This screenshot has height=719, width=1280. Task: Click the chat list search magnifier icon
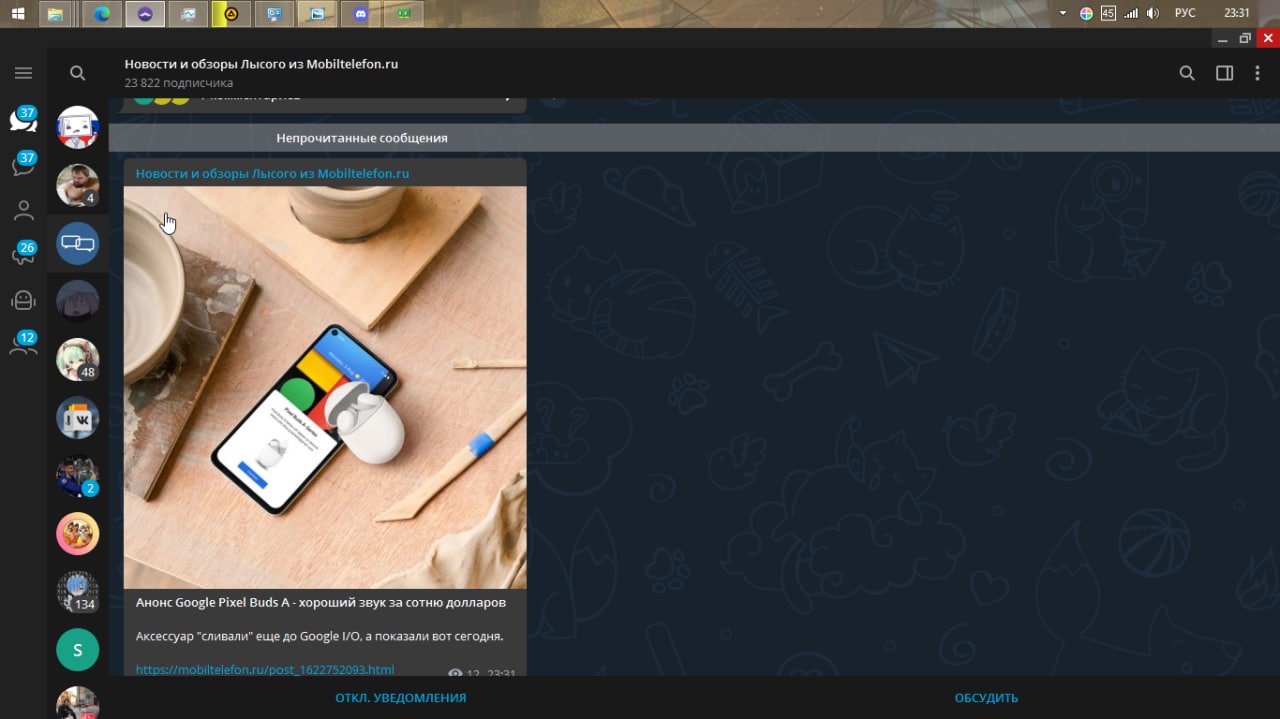point(77,73)
